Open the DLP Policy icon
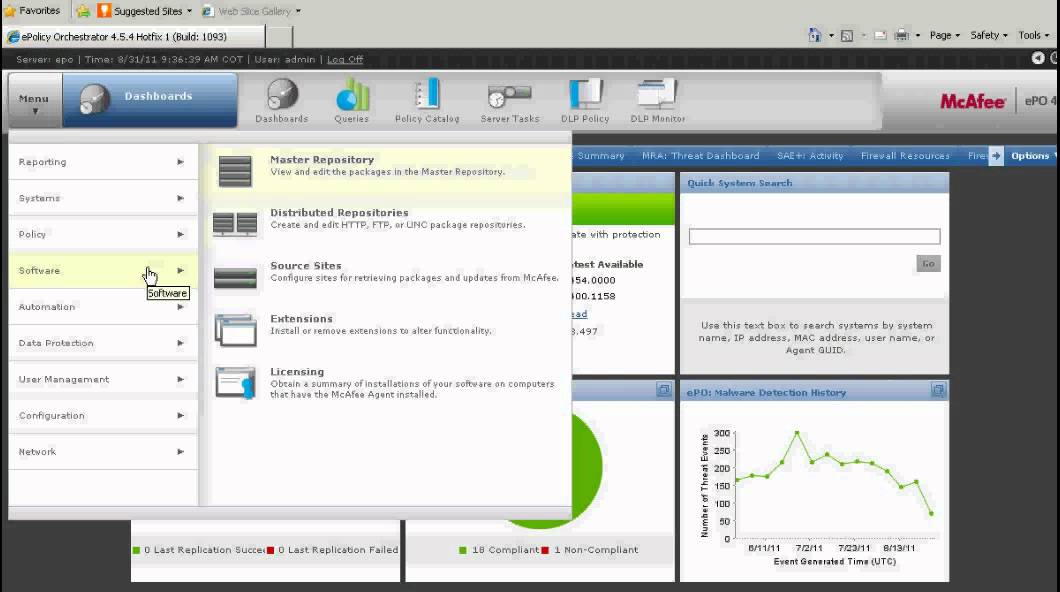Screen dimensions: 1060x592 coord(585,94)
